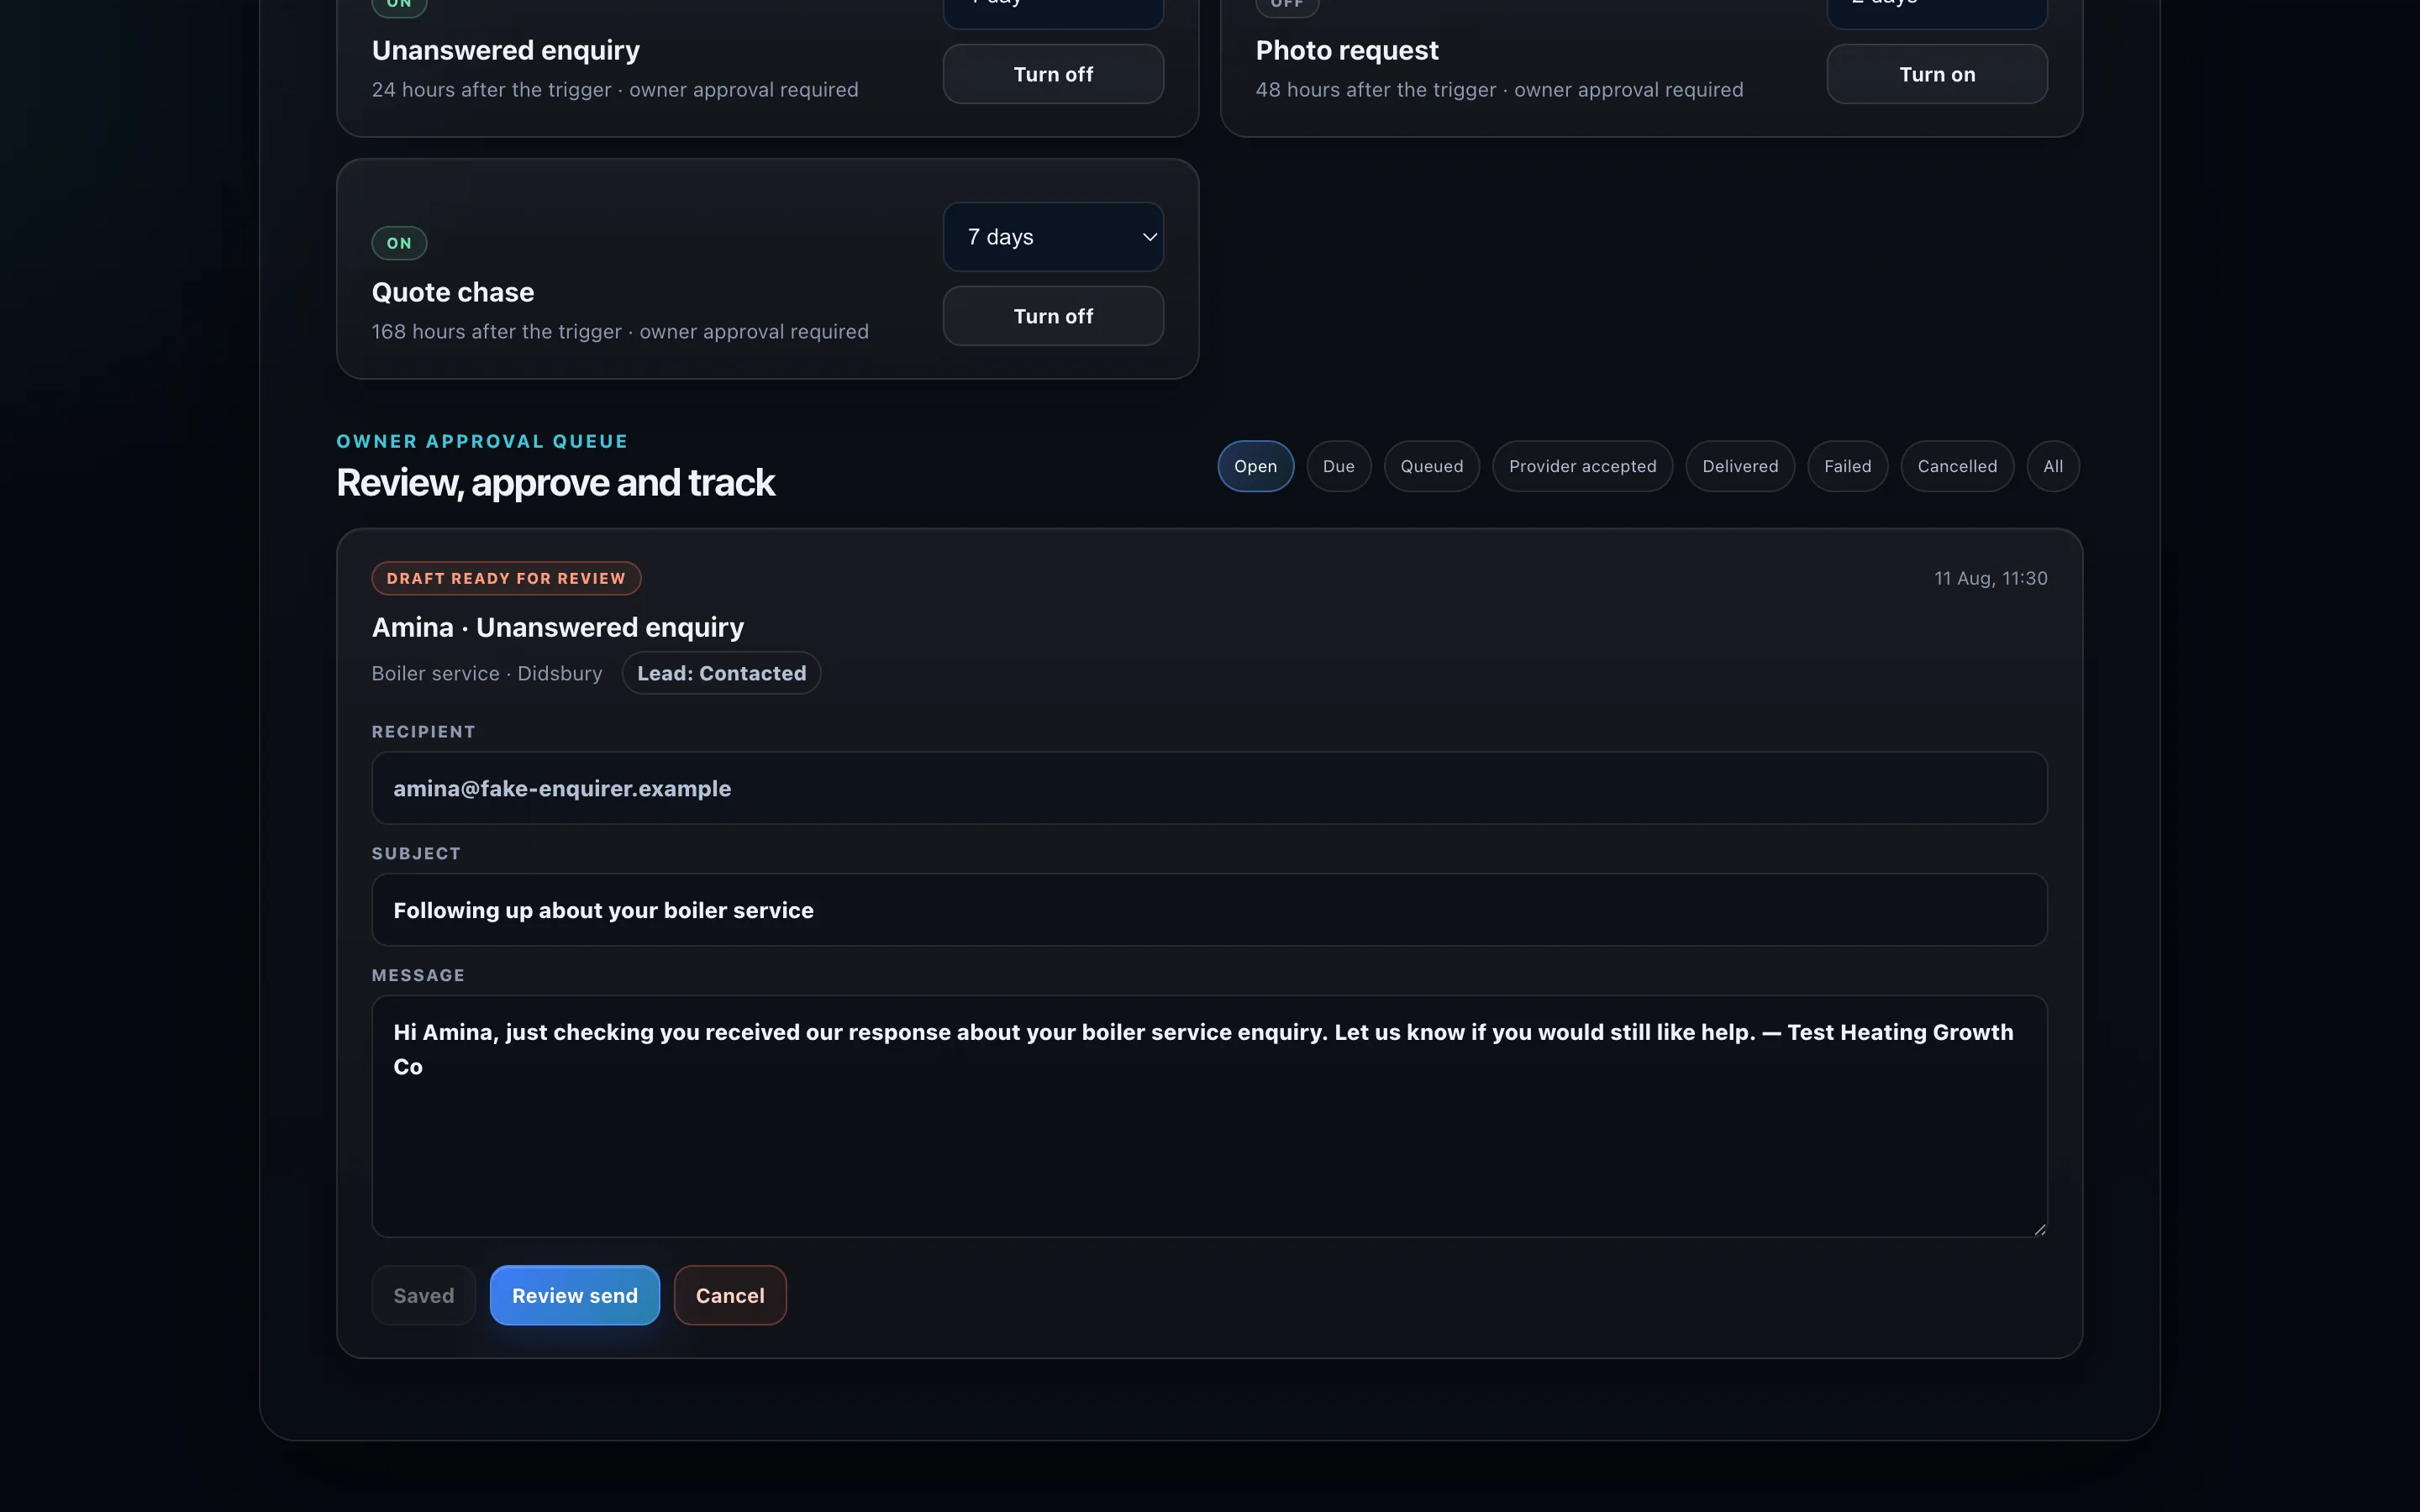
Task: Show Queued messages filter
Action: (1431, 466)
